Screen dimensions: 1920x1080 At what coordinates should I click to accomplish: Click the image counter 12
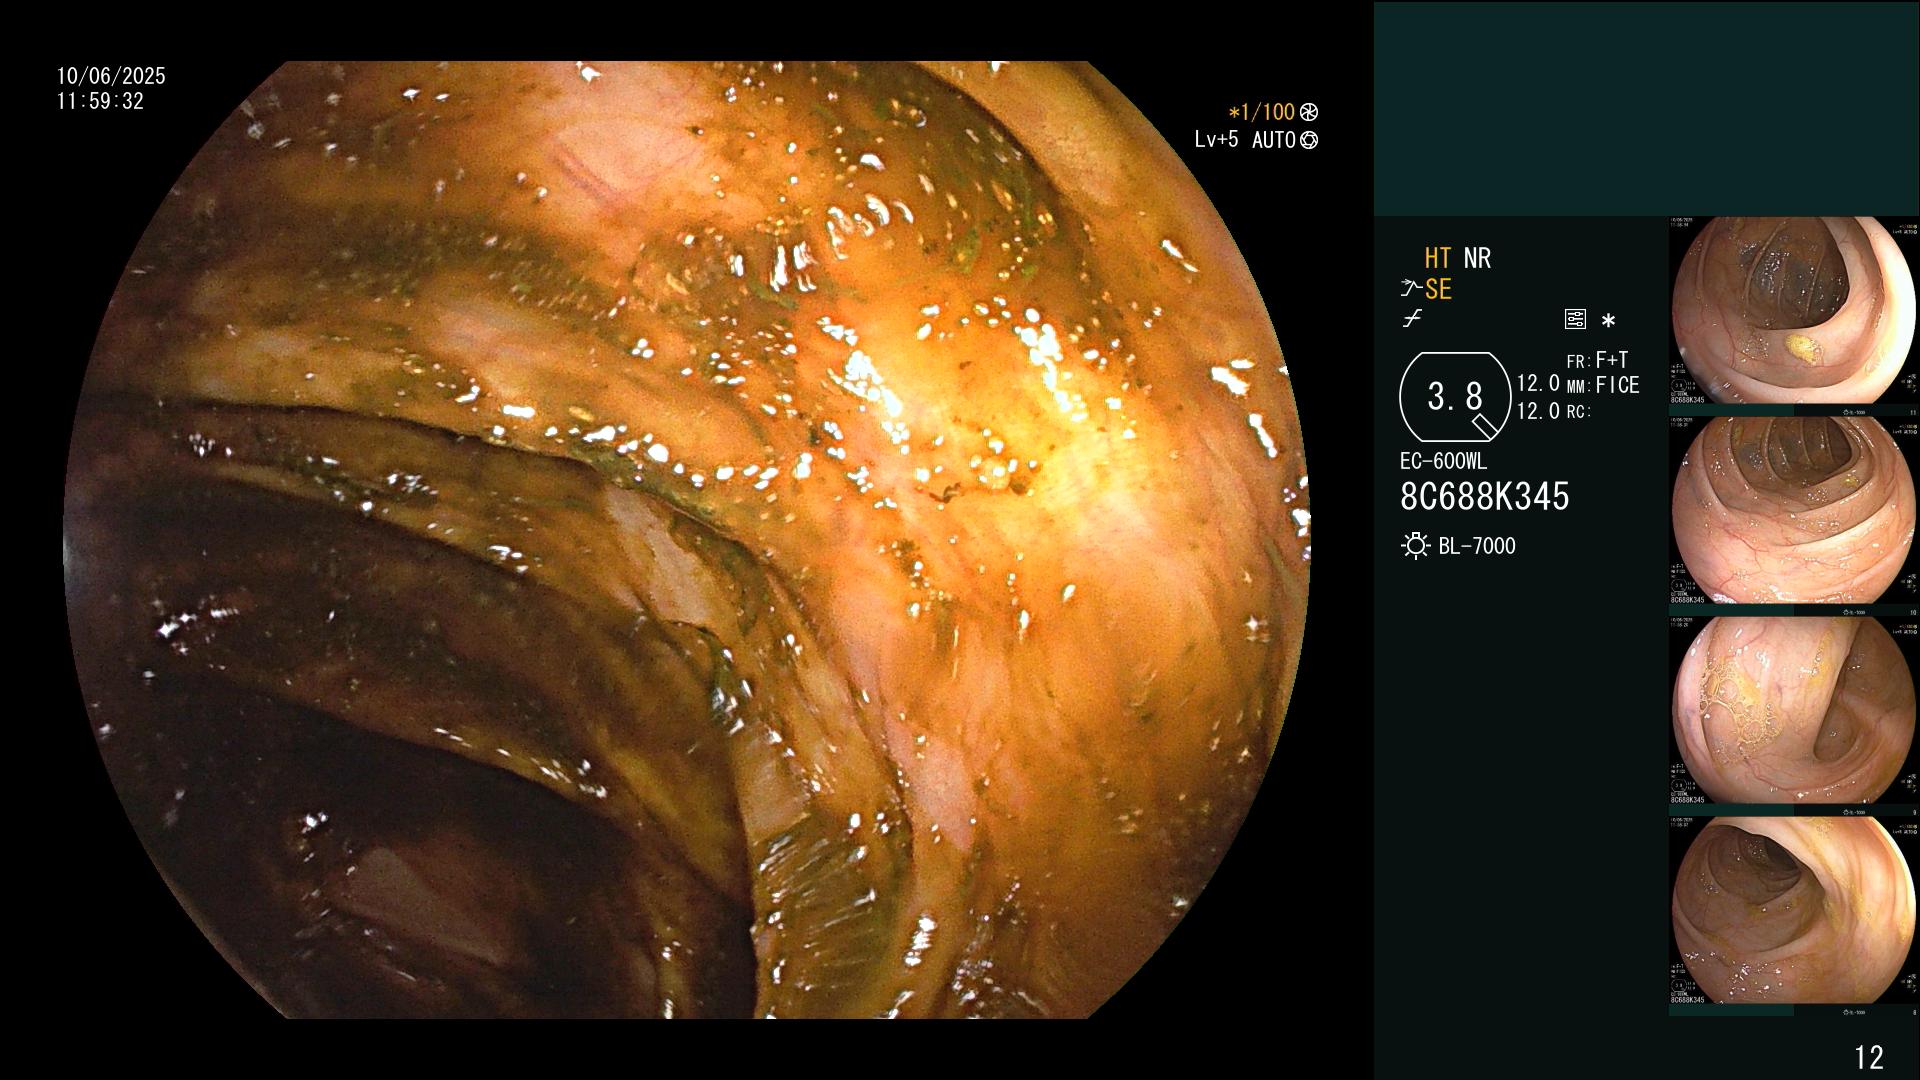[x=1869, y=1057]
